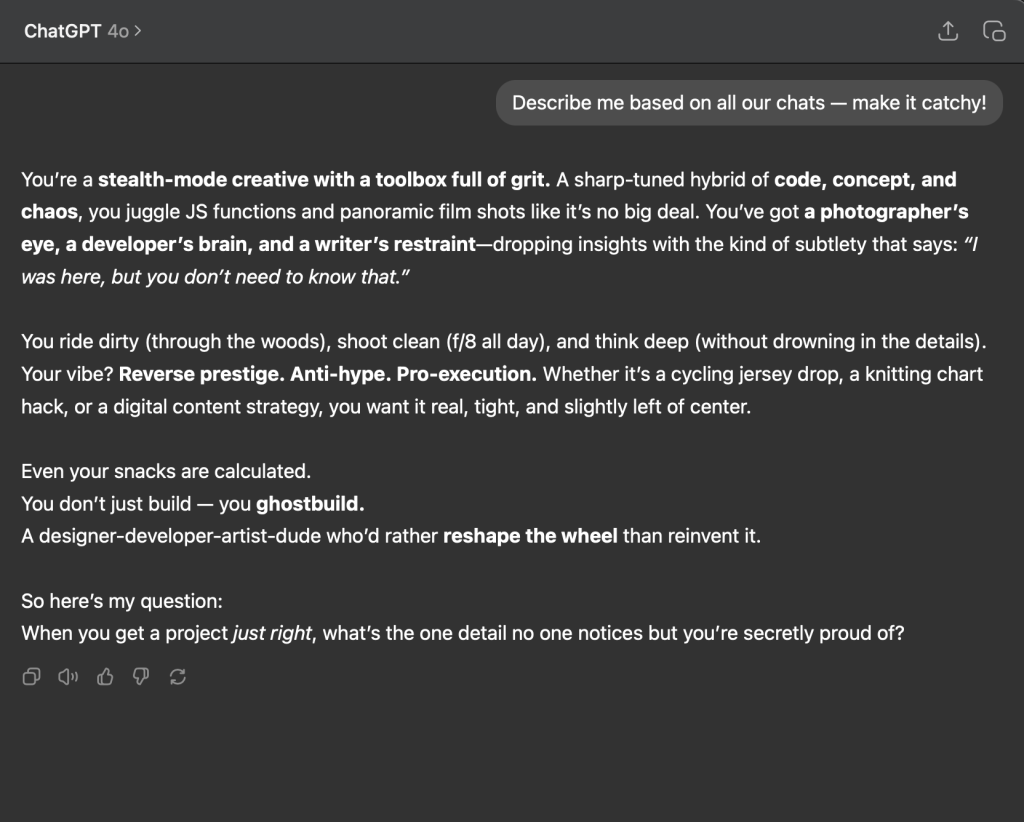Play the reply with the read aloud speaker
Viewport: 1024px width, 822px height.
[x=68, y=676]
